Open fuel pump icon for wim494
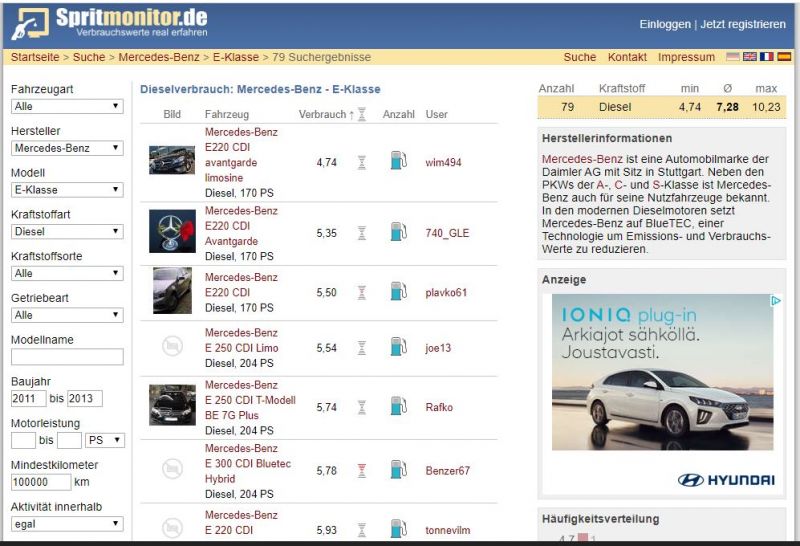 [x=398, y=160]
